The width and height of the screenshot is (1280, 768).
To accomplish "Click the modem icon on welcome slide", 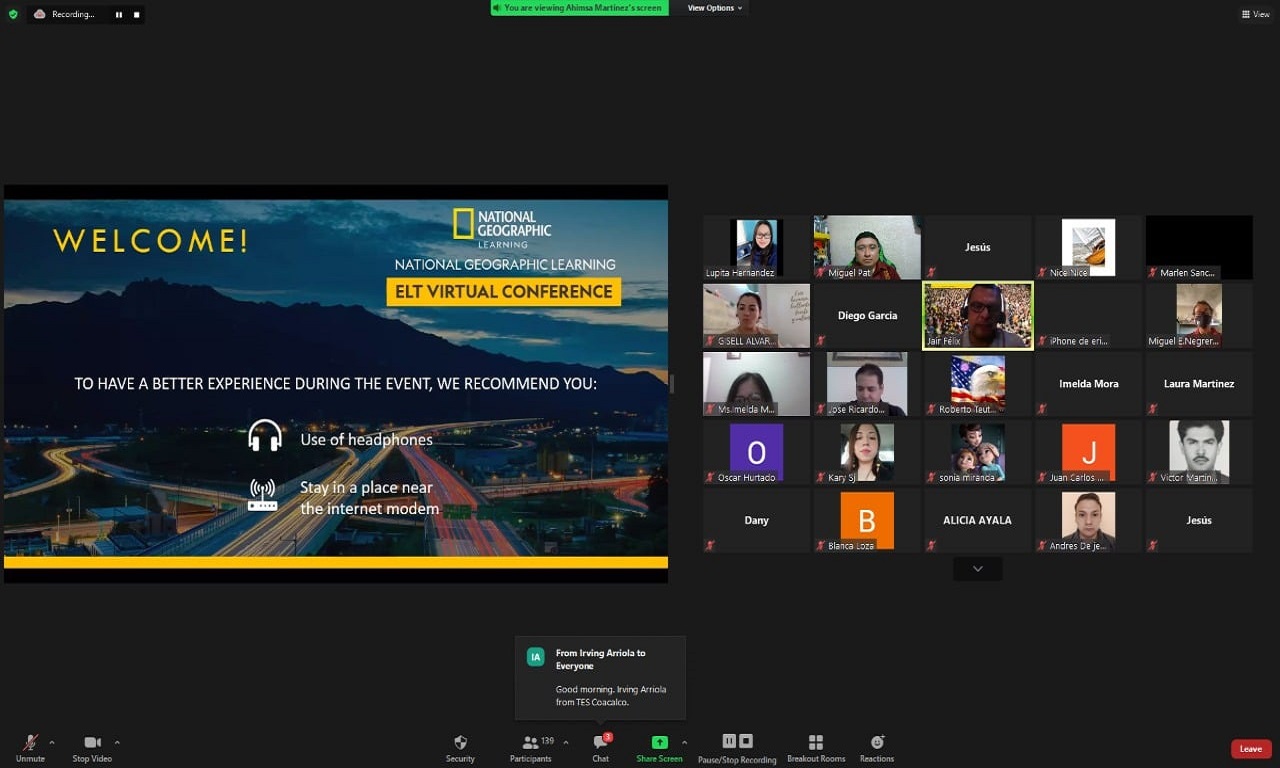I will point(263,495).
